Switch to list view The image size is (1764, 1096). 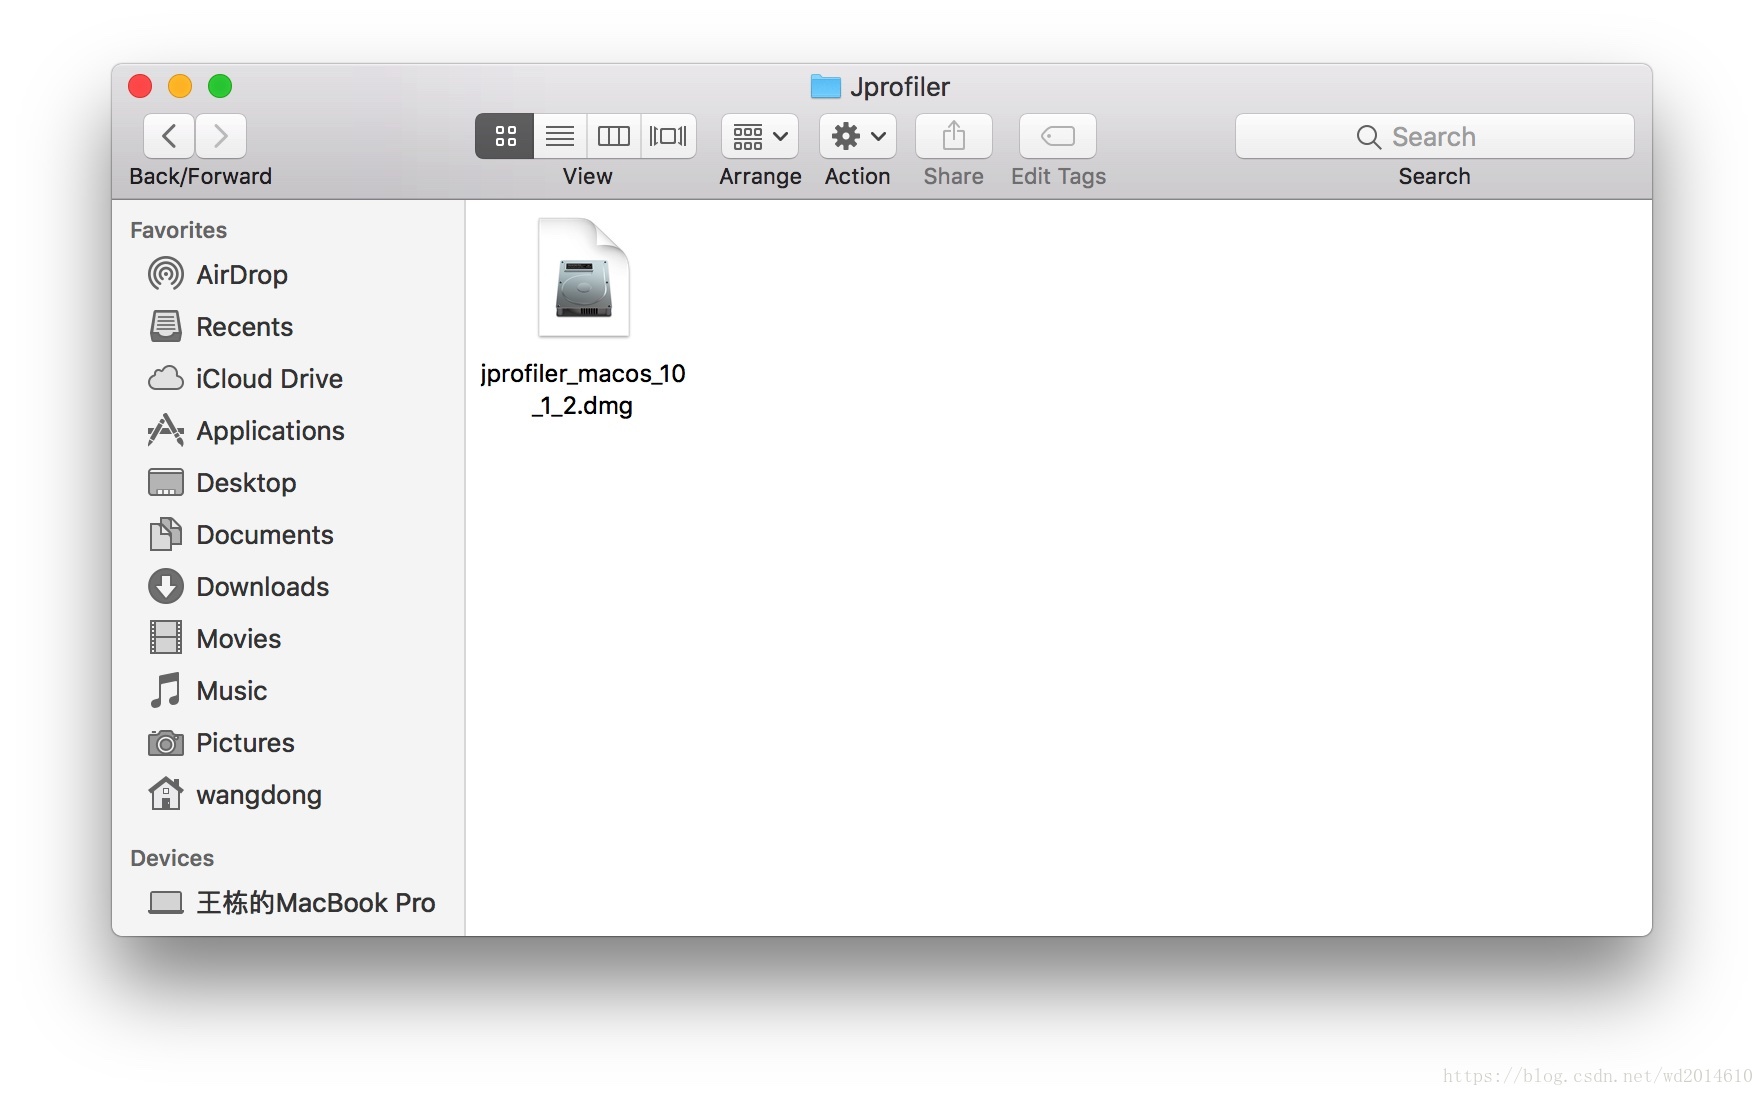[x=560, y=136]
